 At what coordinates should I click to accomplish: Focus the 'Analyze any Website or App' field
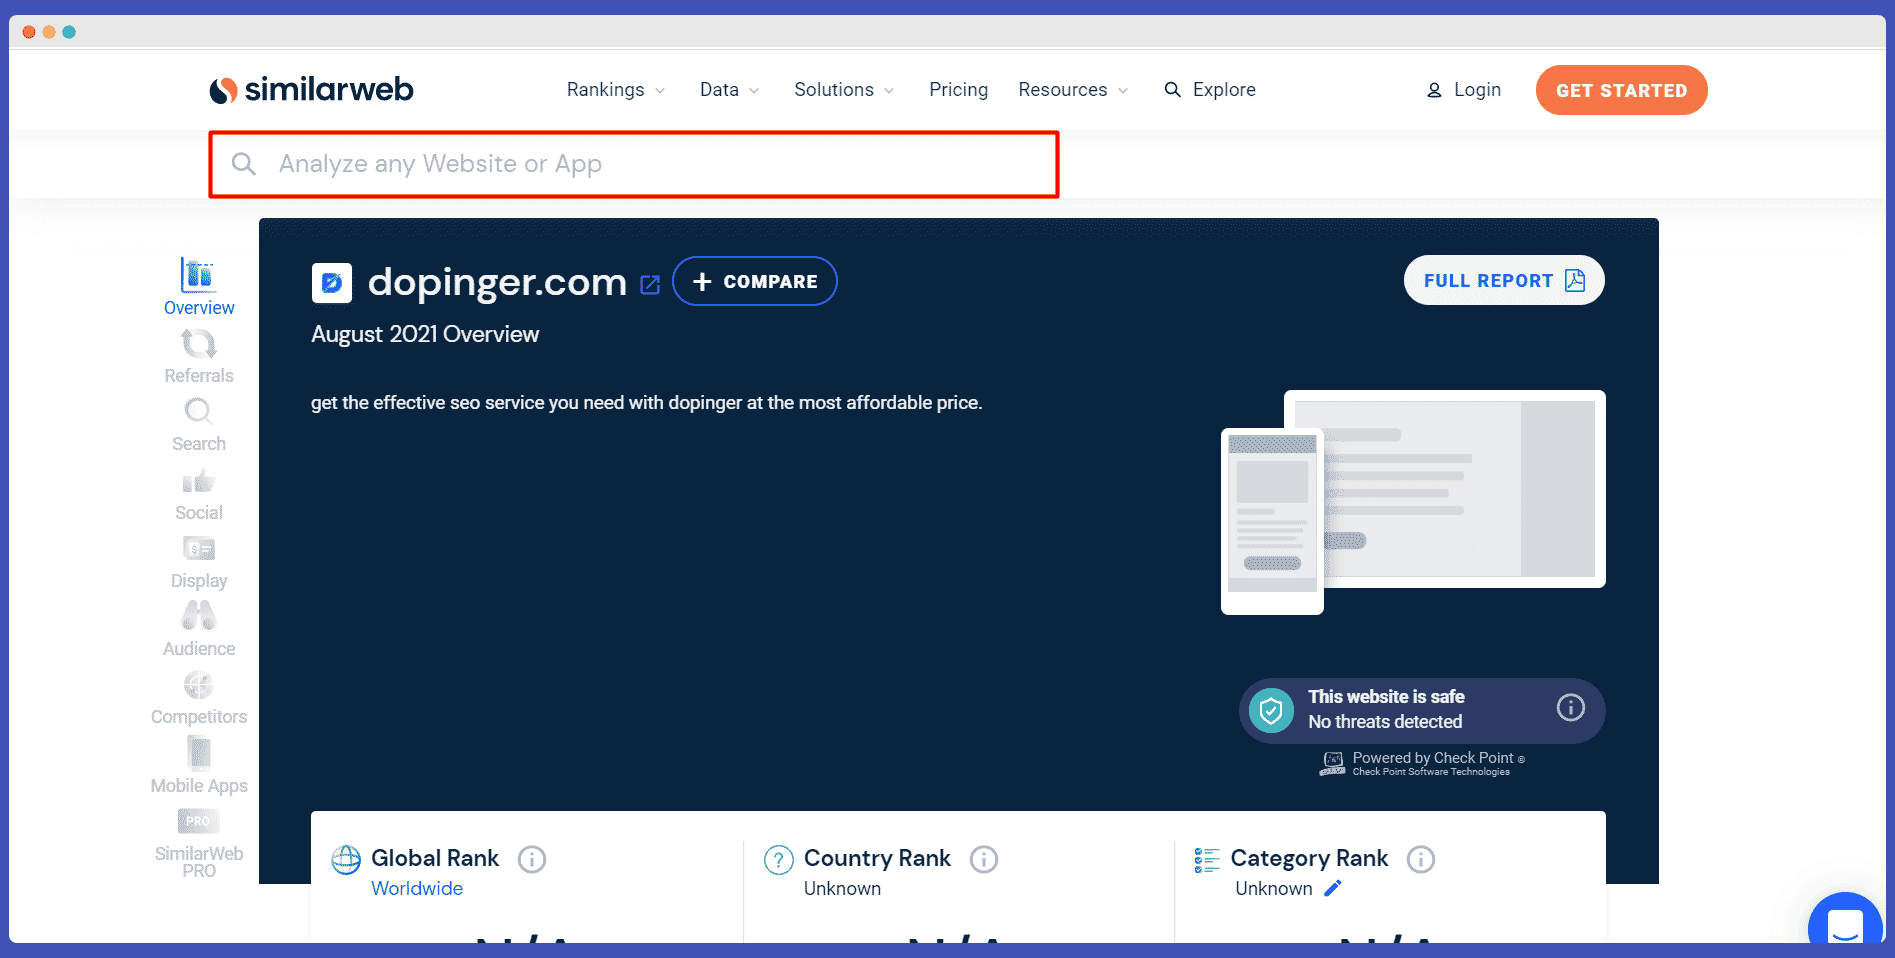(634, 164)
